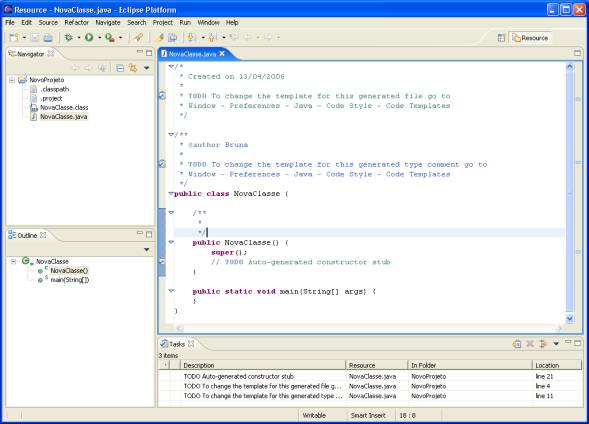This screenshot has height=424, width=589.
Task: Fold the main method
Action: click(x=171, y=291)
